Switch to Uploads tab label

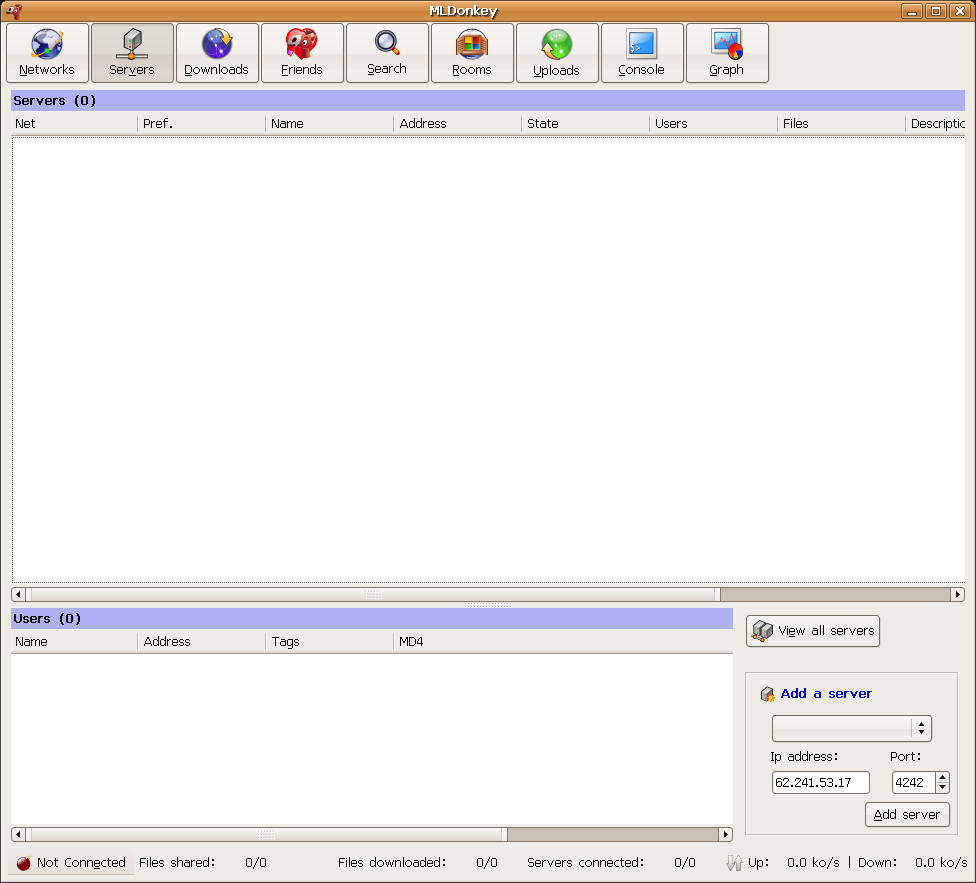556,70
